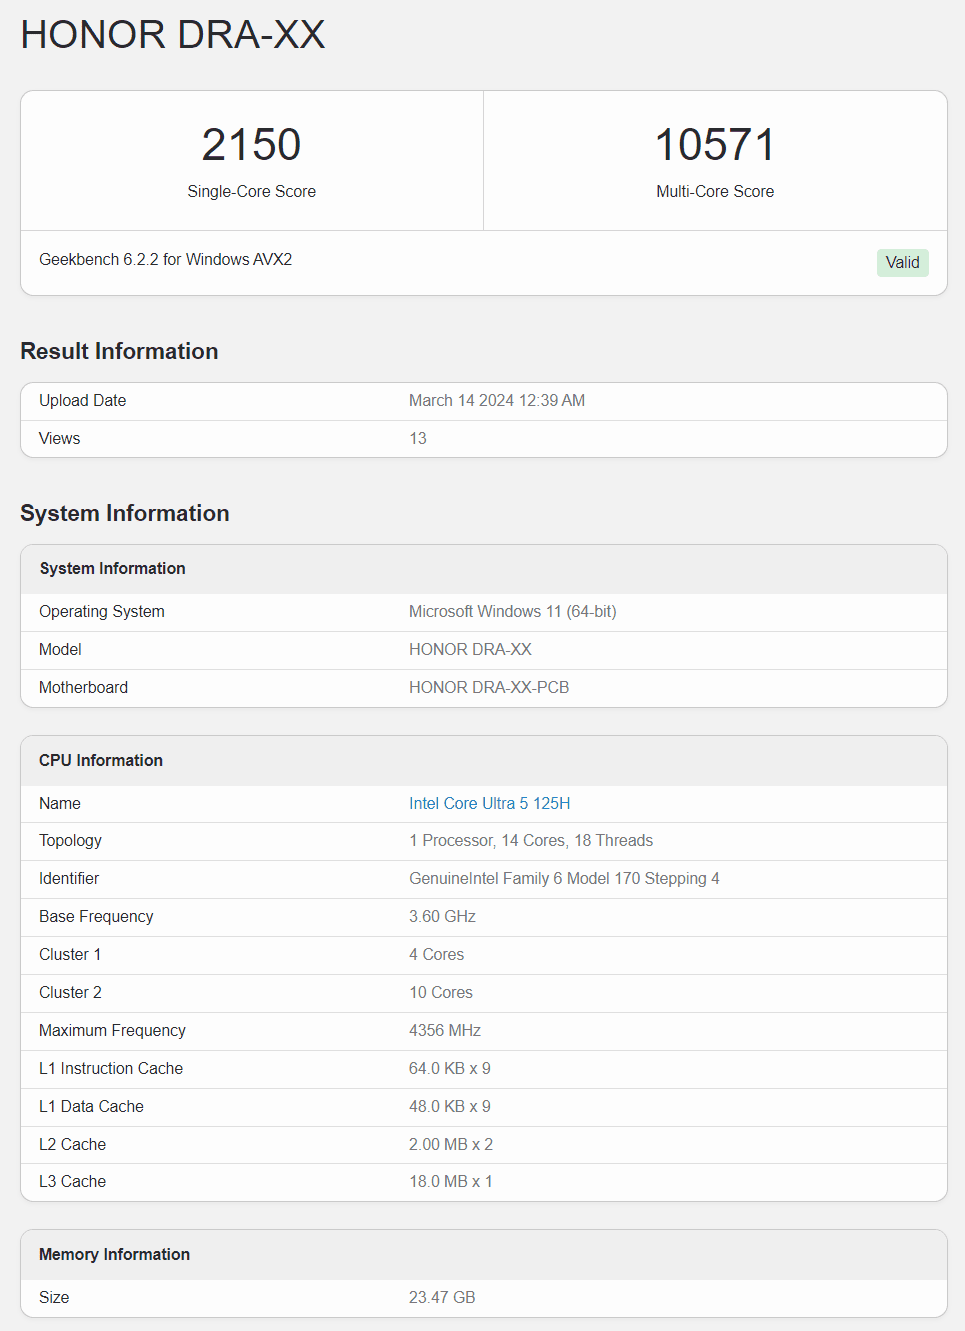
Task: Click the Result Information heading
Action: pos(119,351)
